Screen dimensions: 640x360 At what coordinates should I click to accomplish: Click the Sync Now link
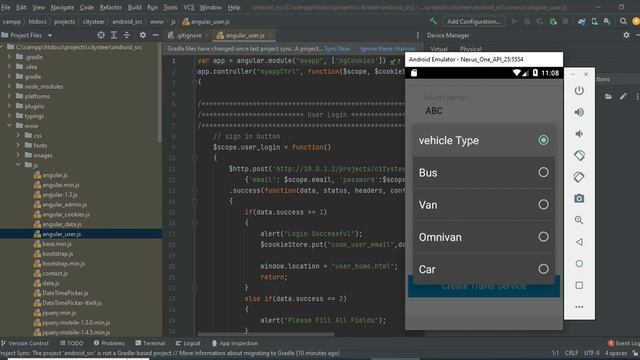[x=337, y=49]
